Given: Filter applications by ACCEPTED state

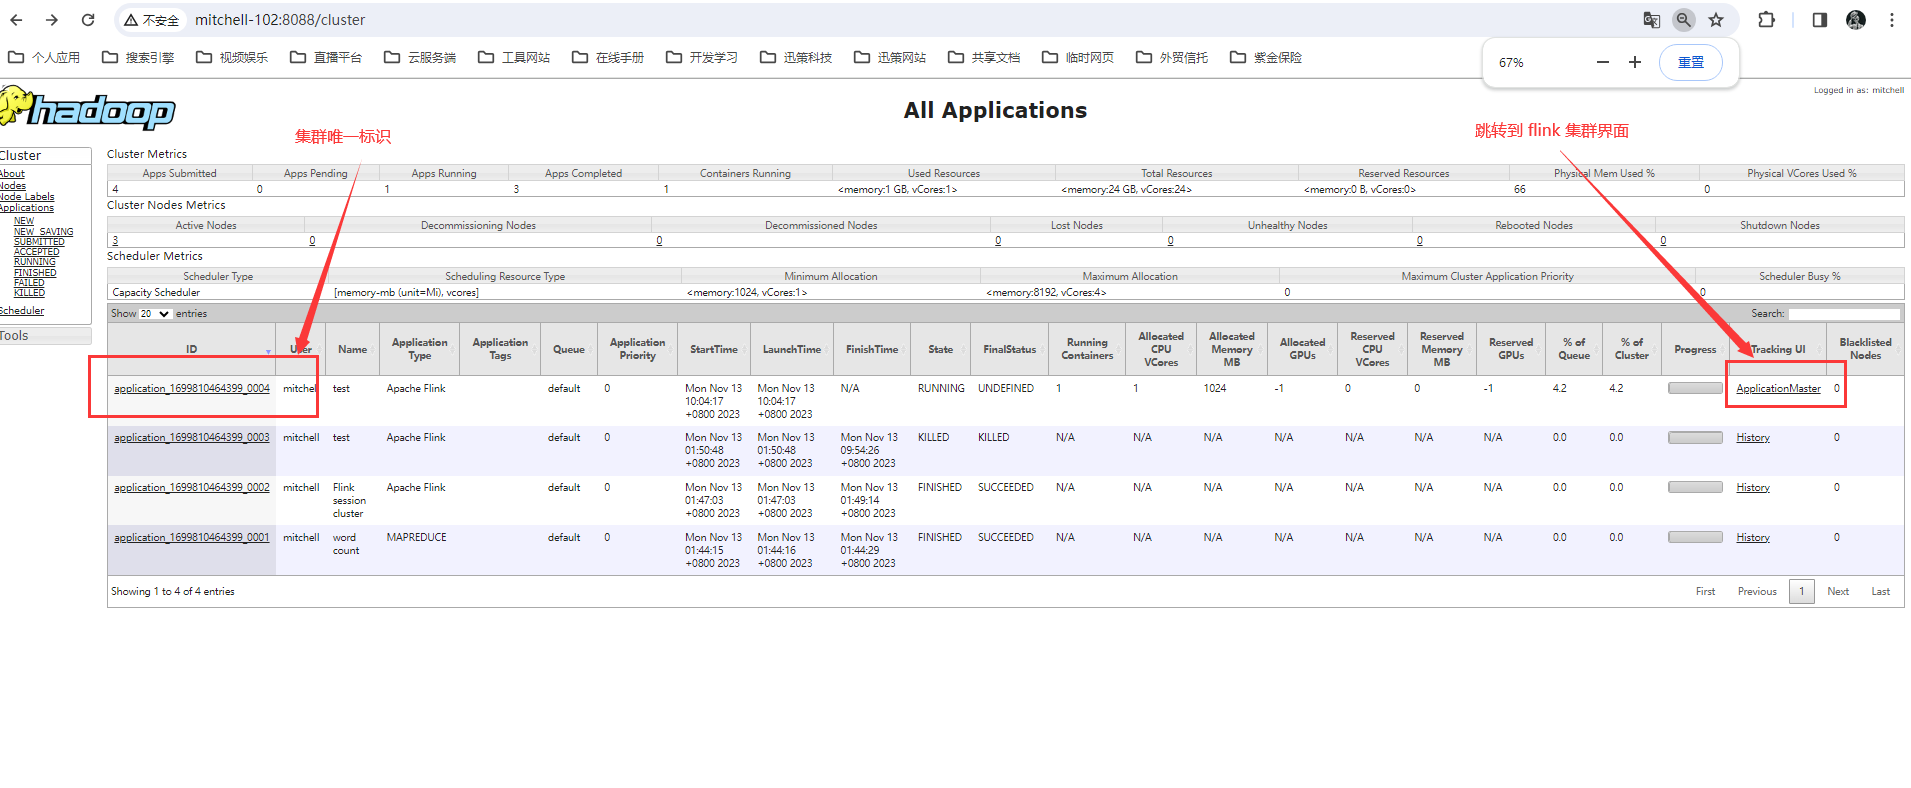Looking at the screenshot, I should (x=36, y=252).
